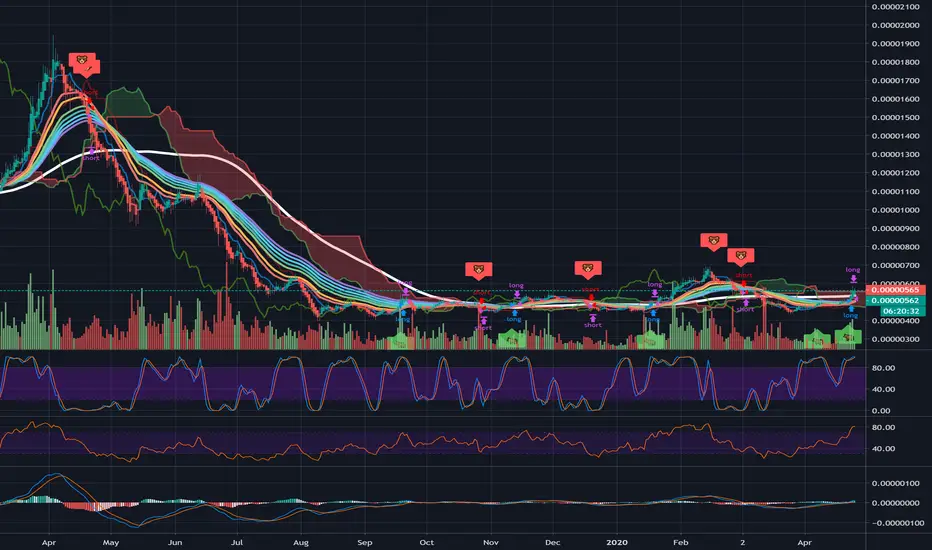Click the red bear marker above December candles
Screen dimensions: 932x550
coord(588,269)
